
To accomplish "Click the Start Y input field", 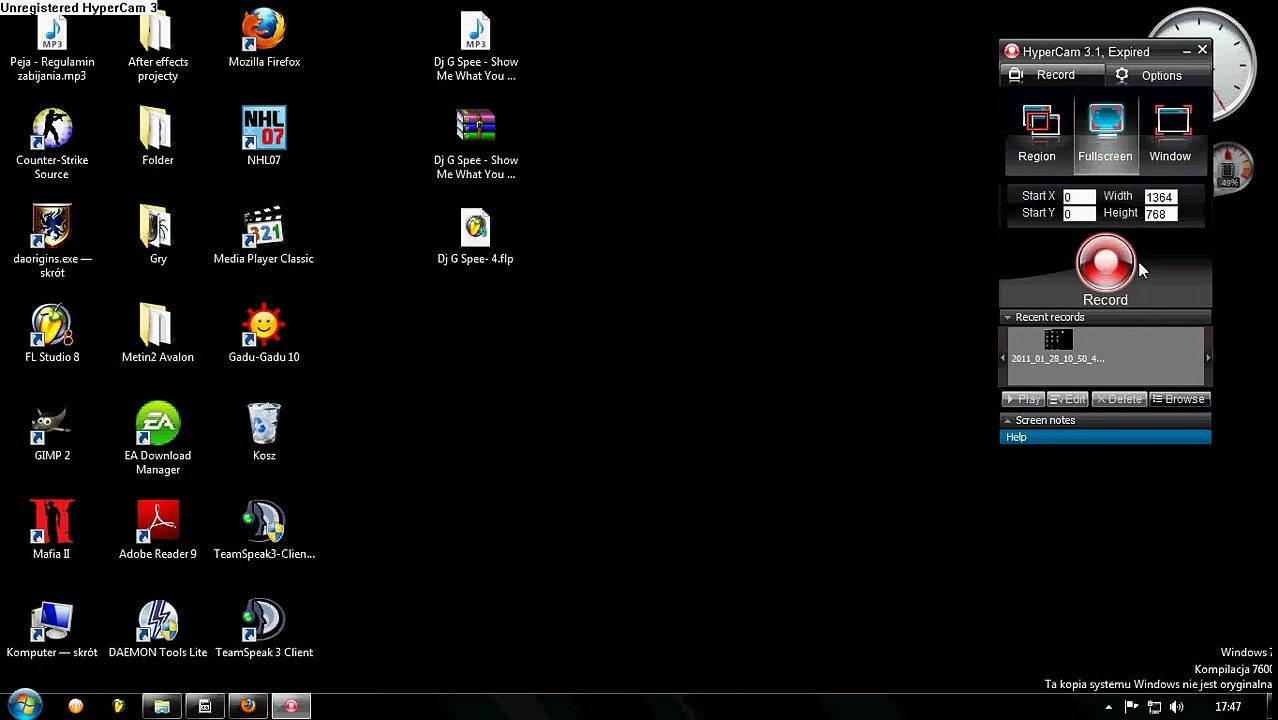I will click(x=1079, y=214).
